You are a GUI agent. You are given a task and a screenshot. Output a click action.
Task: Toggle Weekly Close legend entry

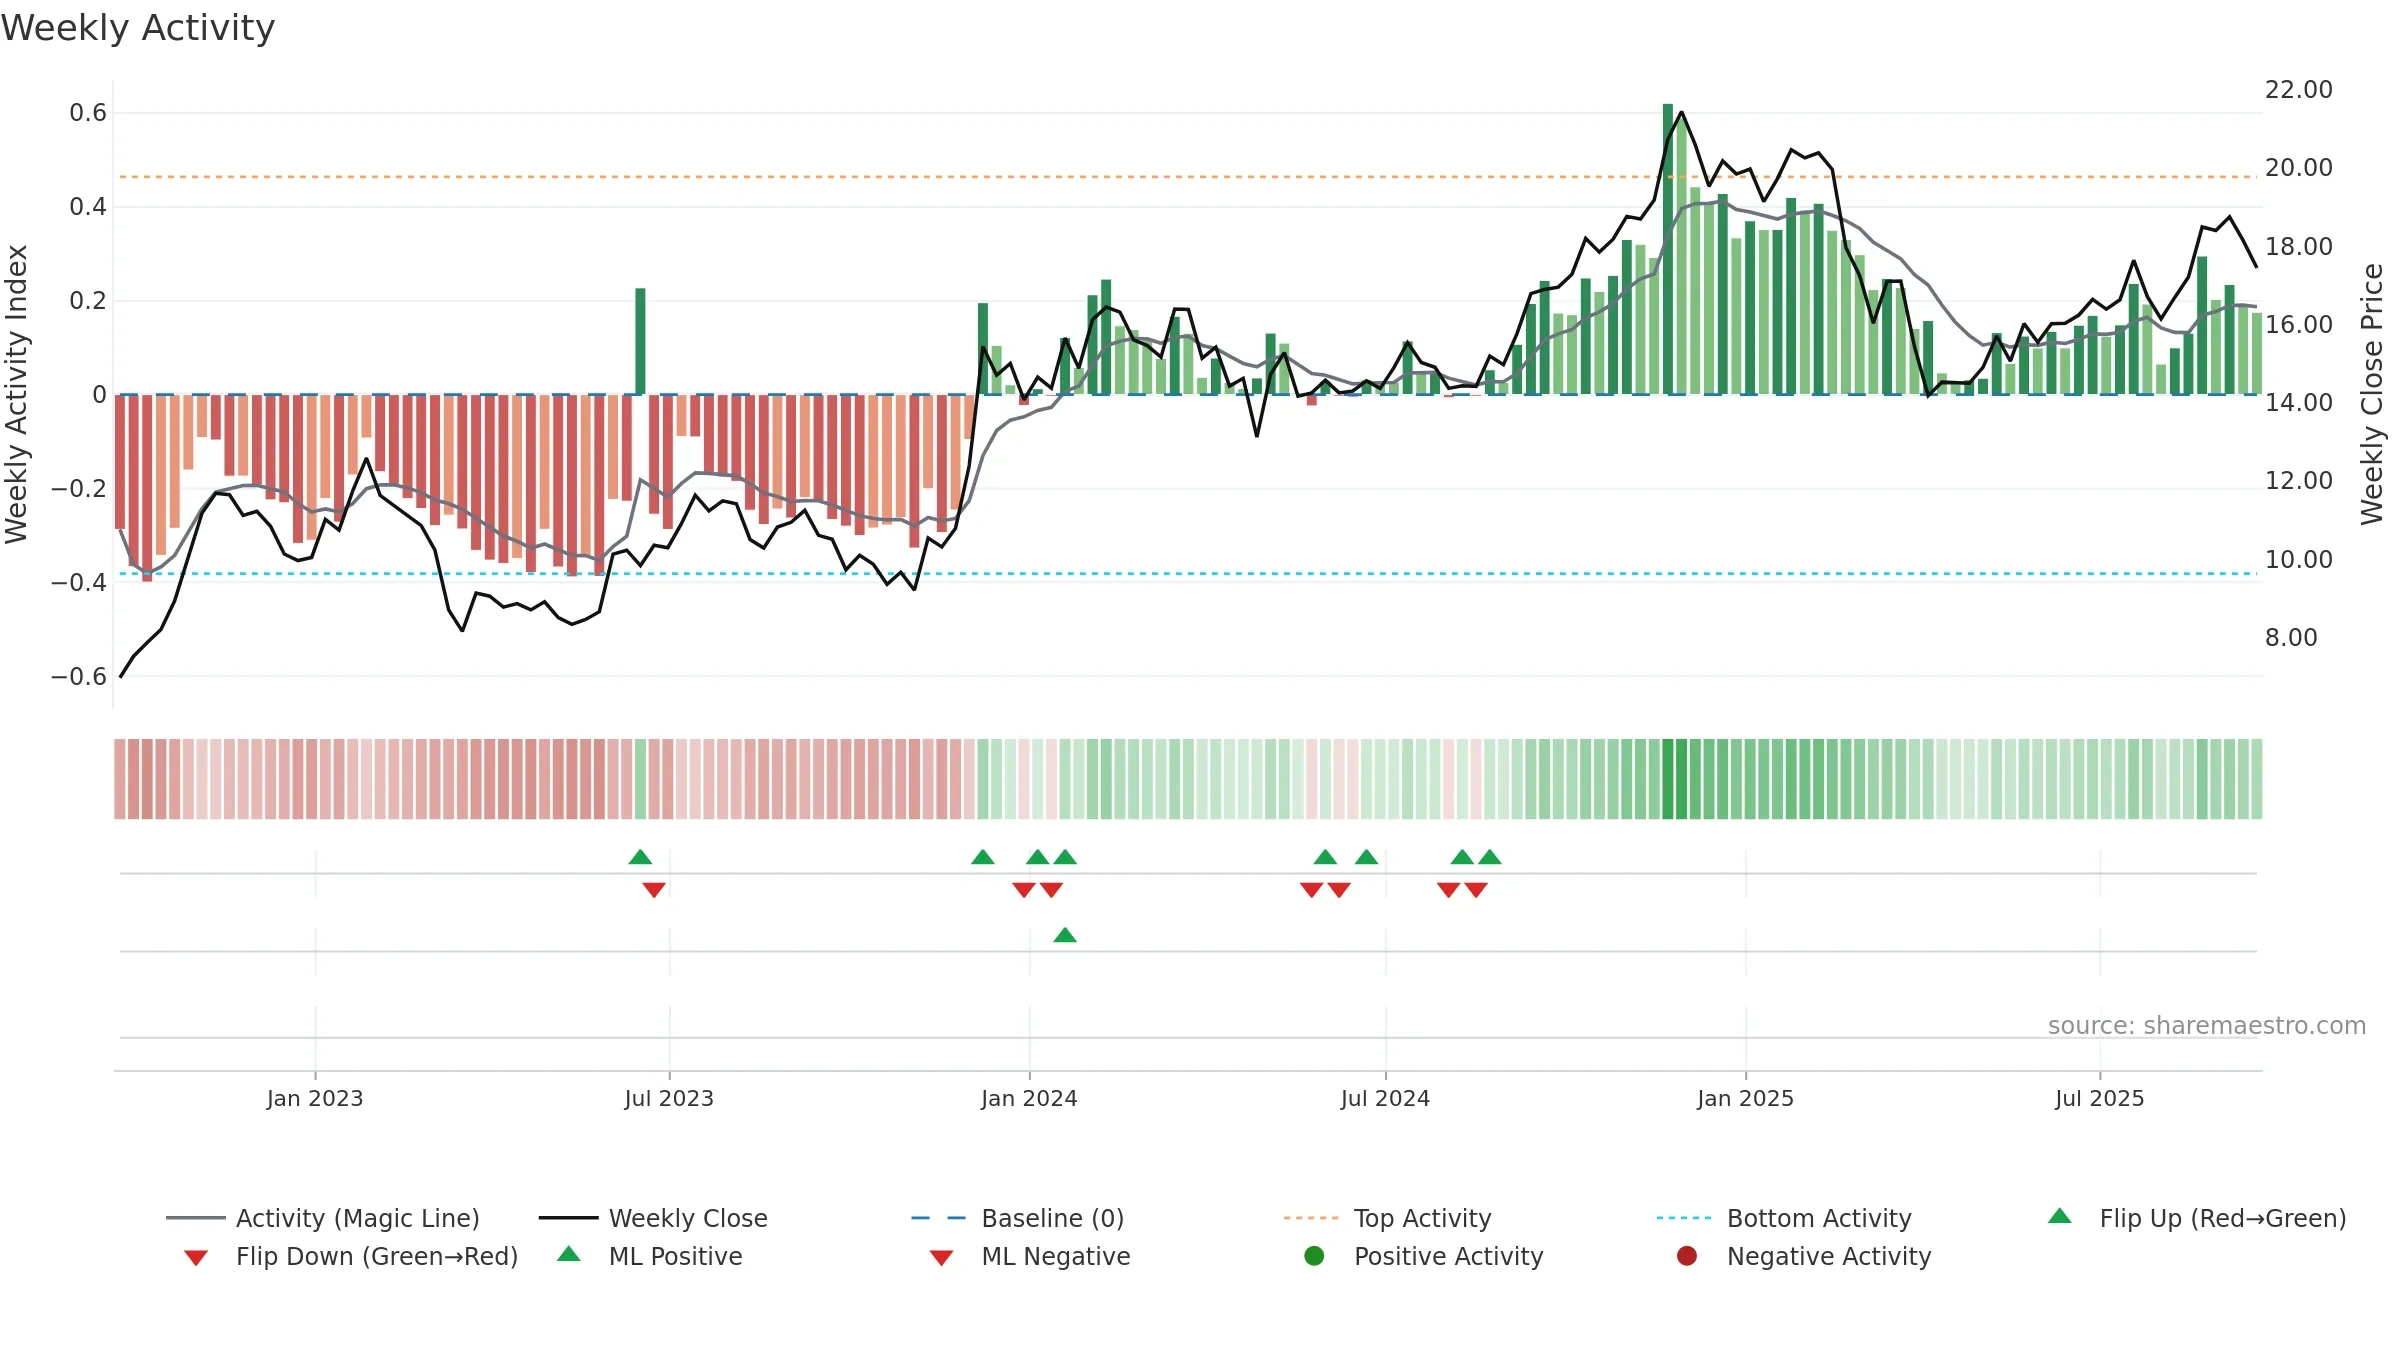pyautogui.click(x=653, y=1218)
